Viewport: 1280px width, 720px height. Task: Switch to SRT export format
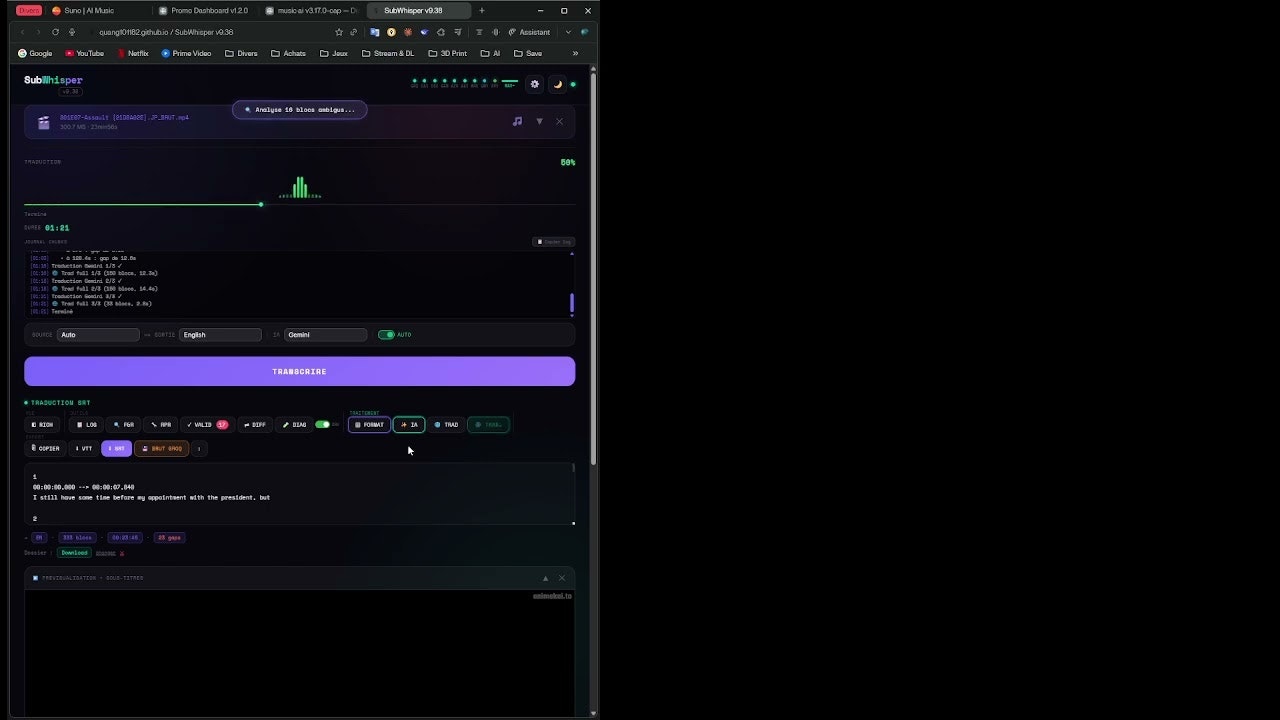pos(117,448)
